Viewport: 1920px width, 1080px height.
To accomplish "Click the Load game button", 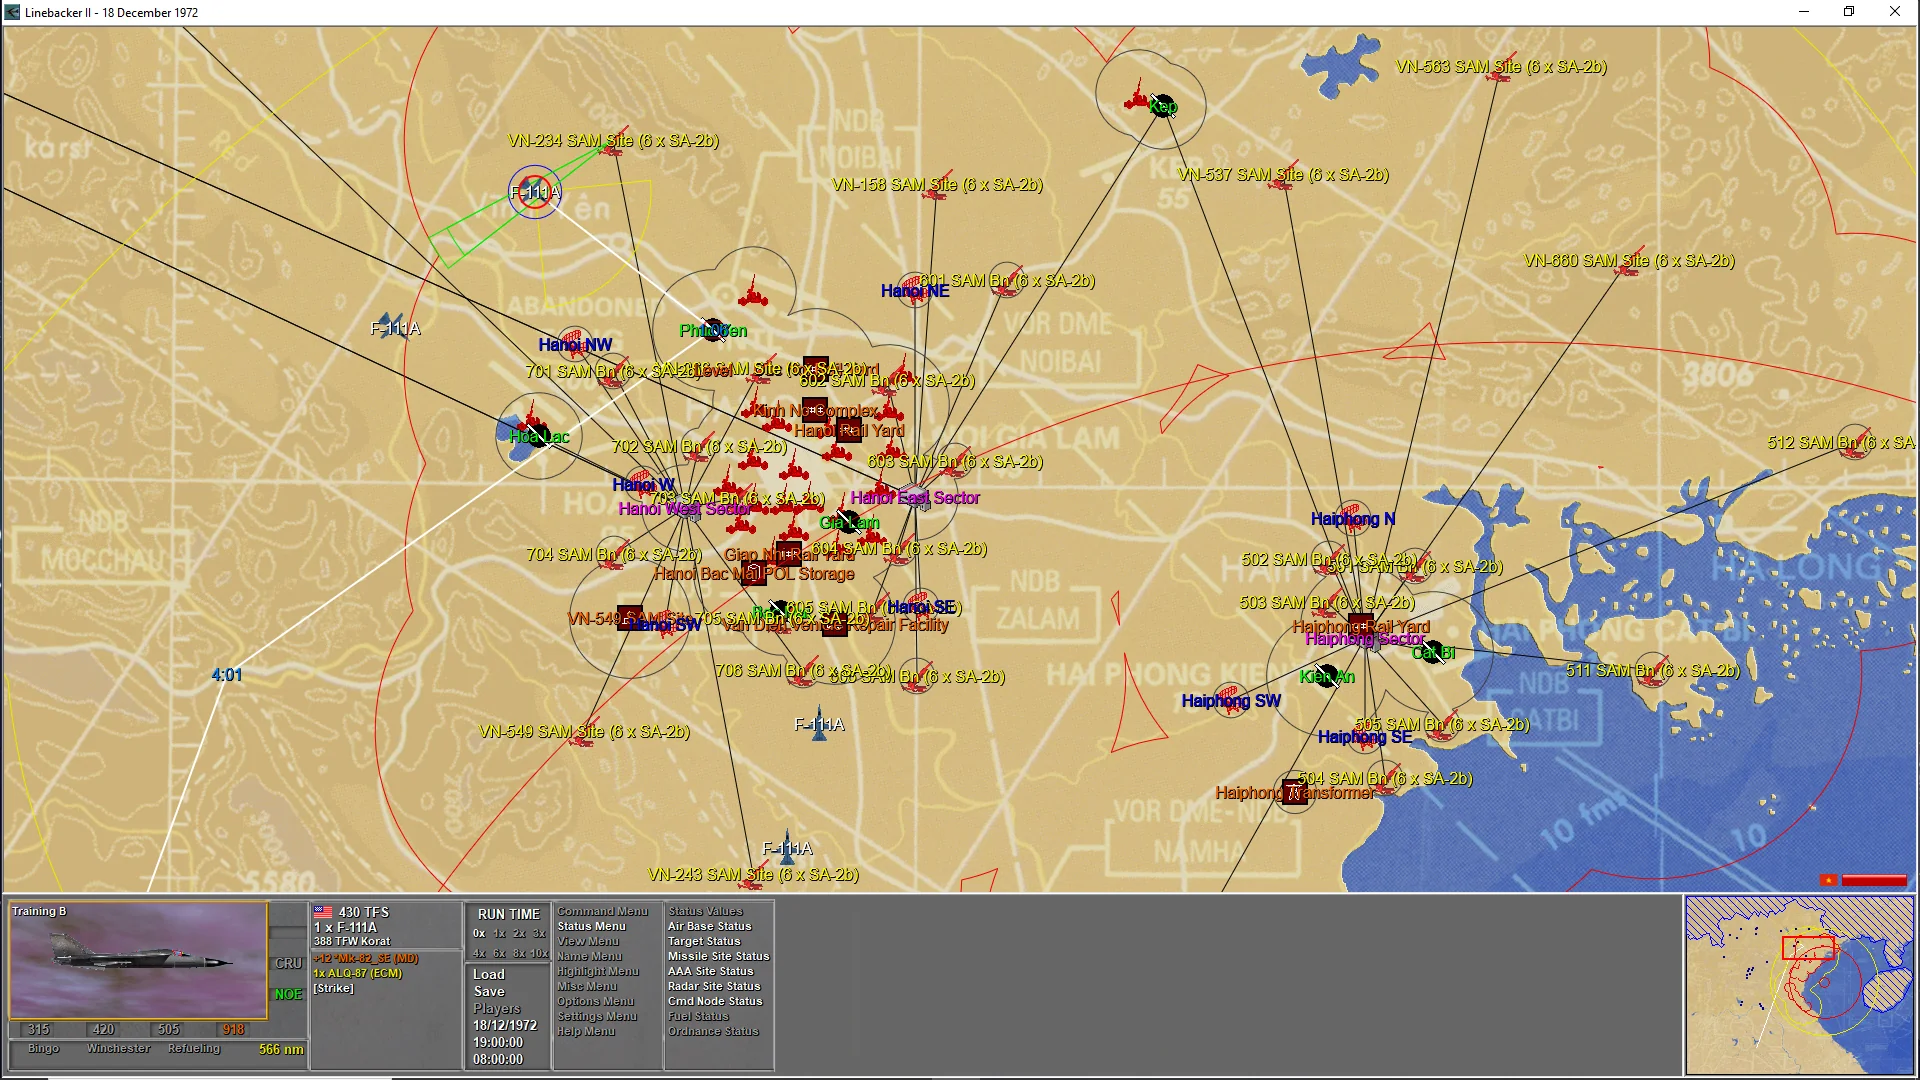I will click(489, 974).
